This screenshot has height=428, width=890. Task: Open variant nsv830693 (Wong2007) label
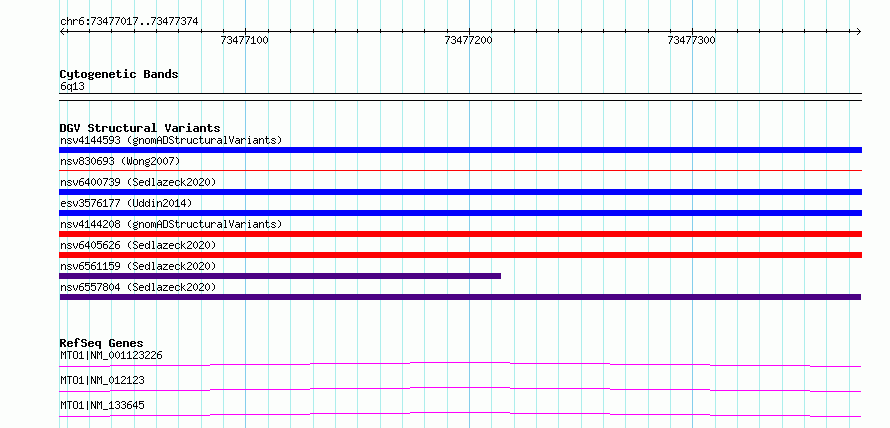120,161
